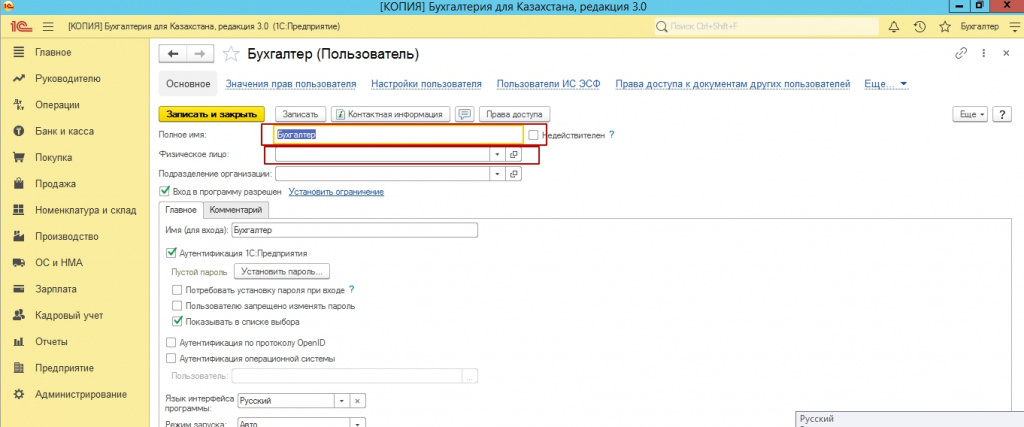The width and height of the screenshot is (1024, 427).
Task: Open Настройки пользователя
Action: 426,84
